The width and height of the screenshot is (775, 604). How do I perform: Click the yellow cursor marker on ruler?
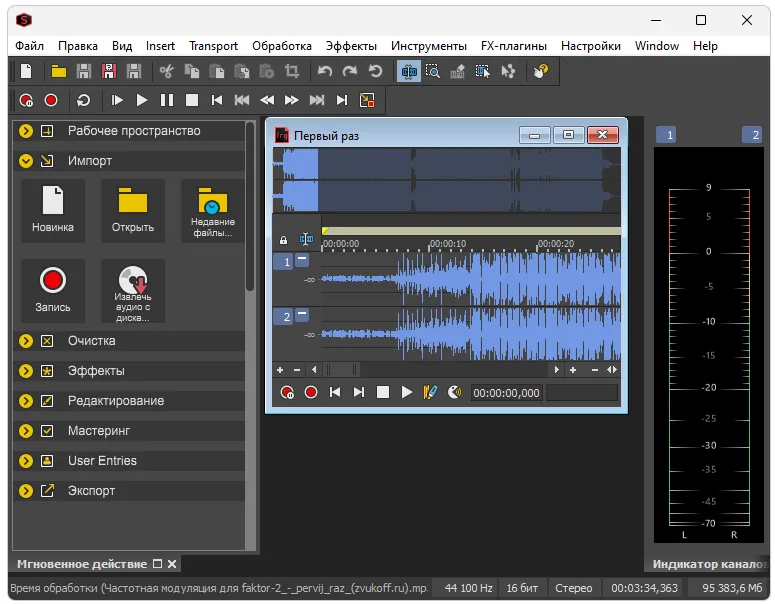pos(325,231)
